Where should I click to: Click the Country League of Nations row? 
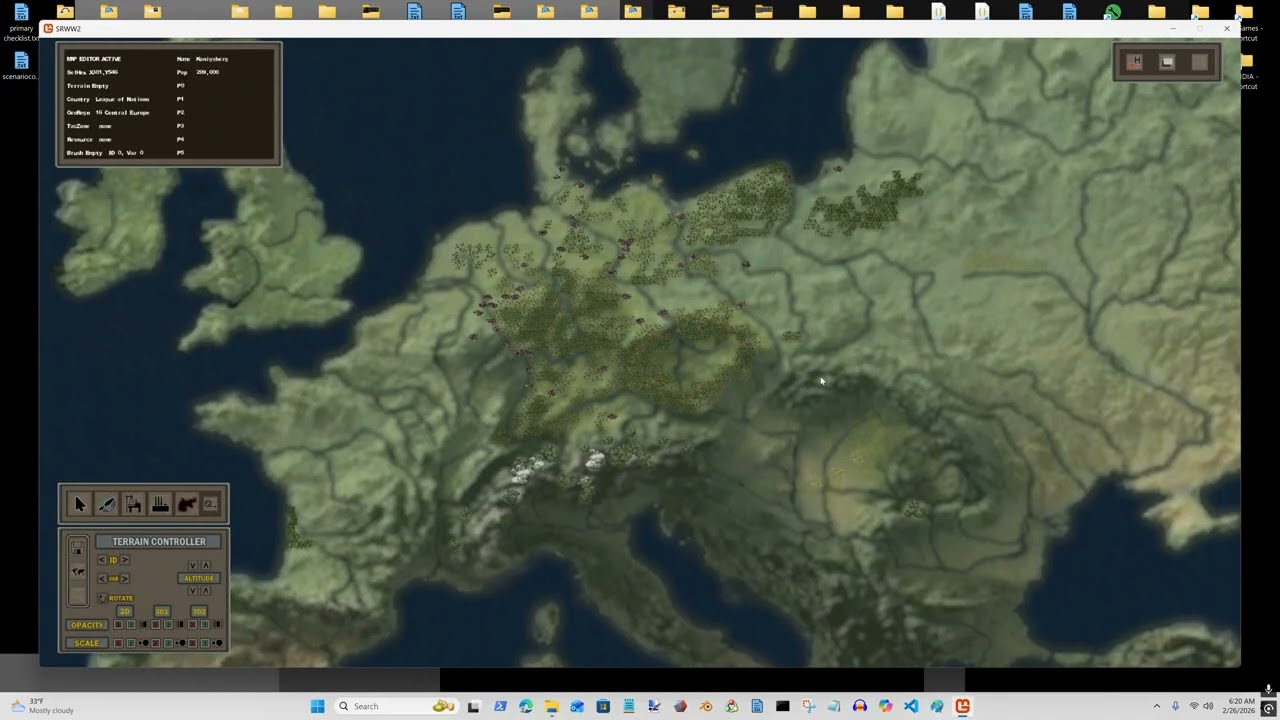pos(108,99)
